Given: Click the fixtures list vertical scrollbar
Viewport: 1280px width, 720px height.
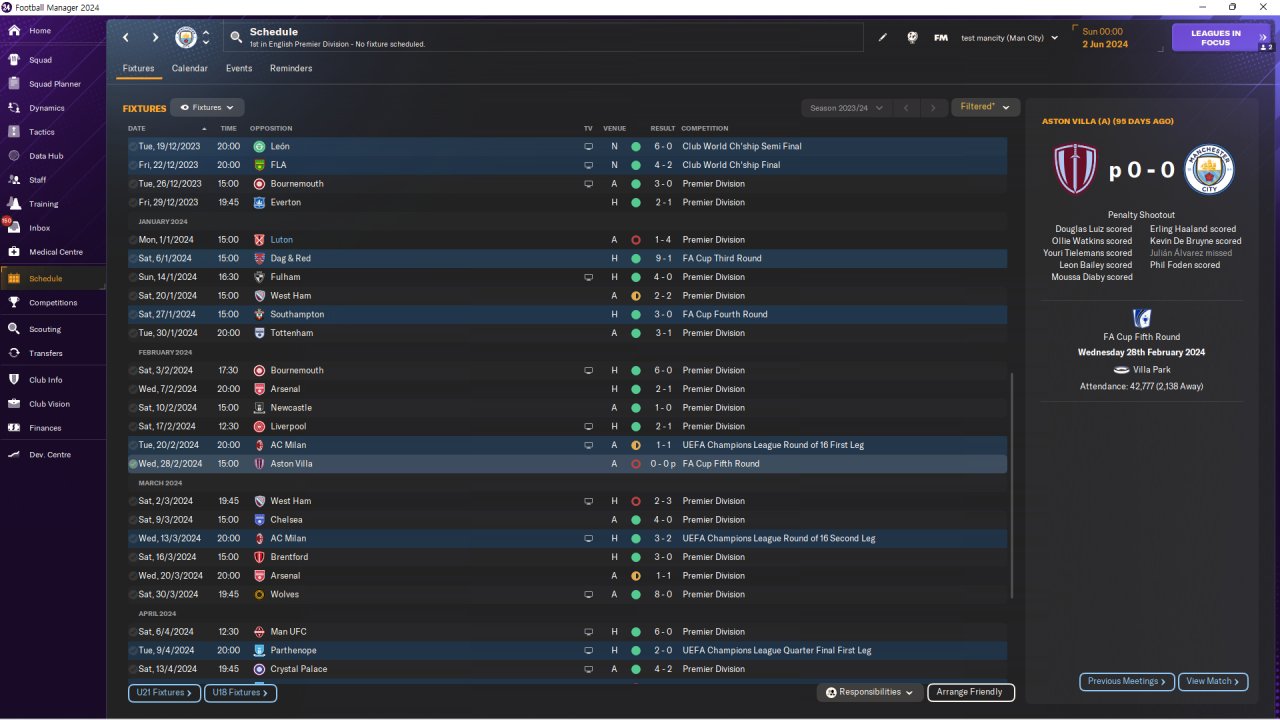Looking at the screenshot, I should tap(1013, 486).
